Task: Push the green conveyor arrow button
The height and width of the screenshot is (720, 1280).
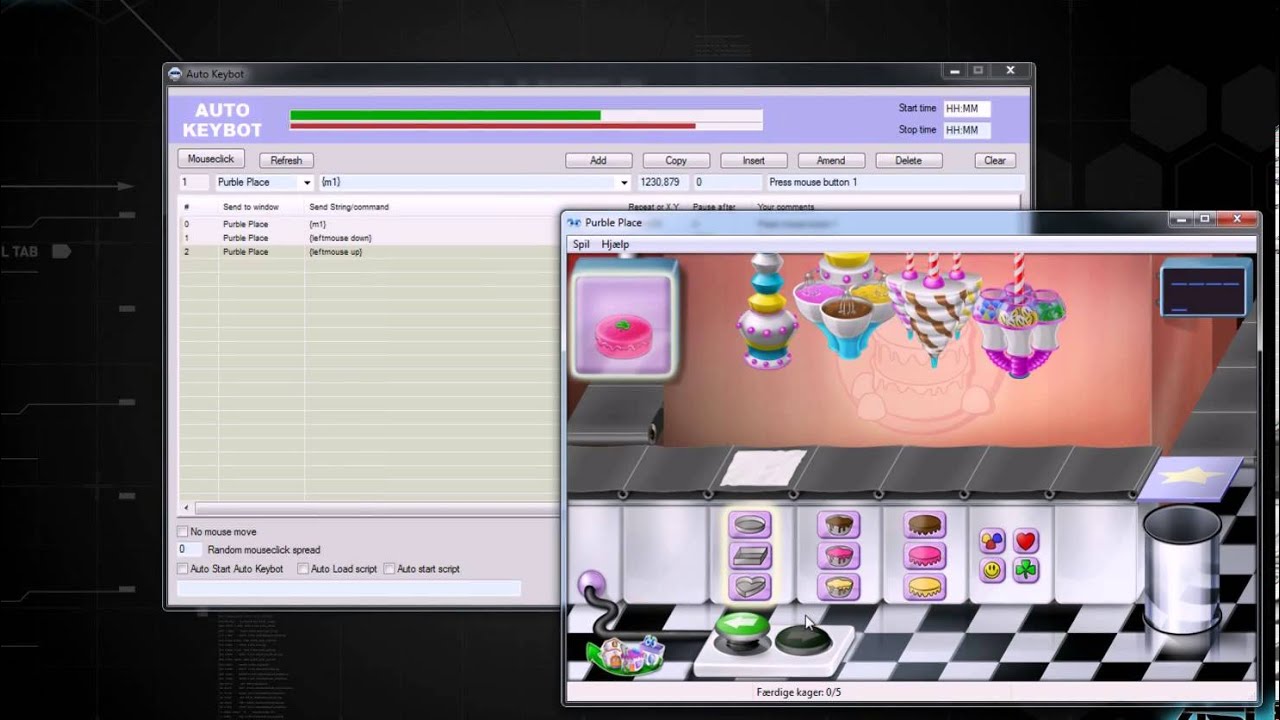Action: (743, 631)
